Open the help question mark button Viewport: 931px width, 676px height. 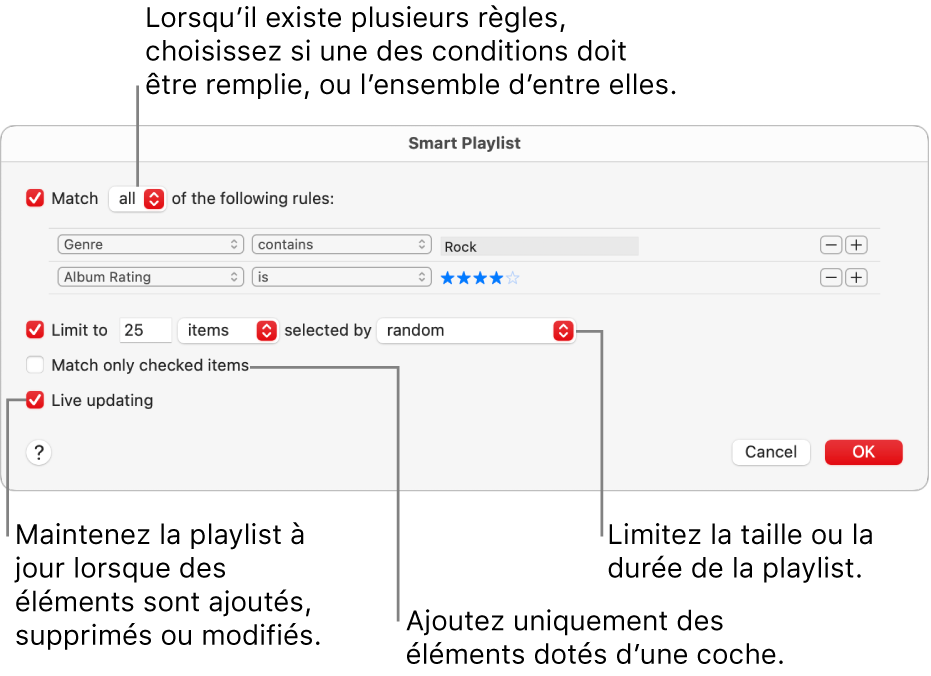38,453
